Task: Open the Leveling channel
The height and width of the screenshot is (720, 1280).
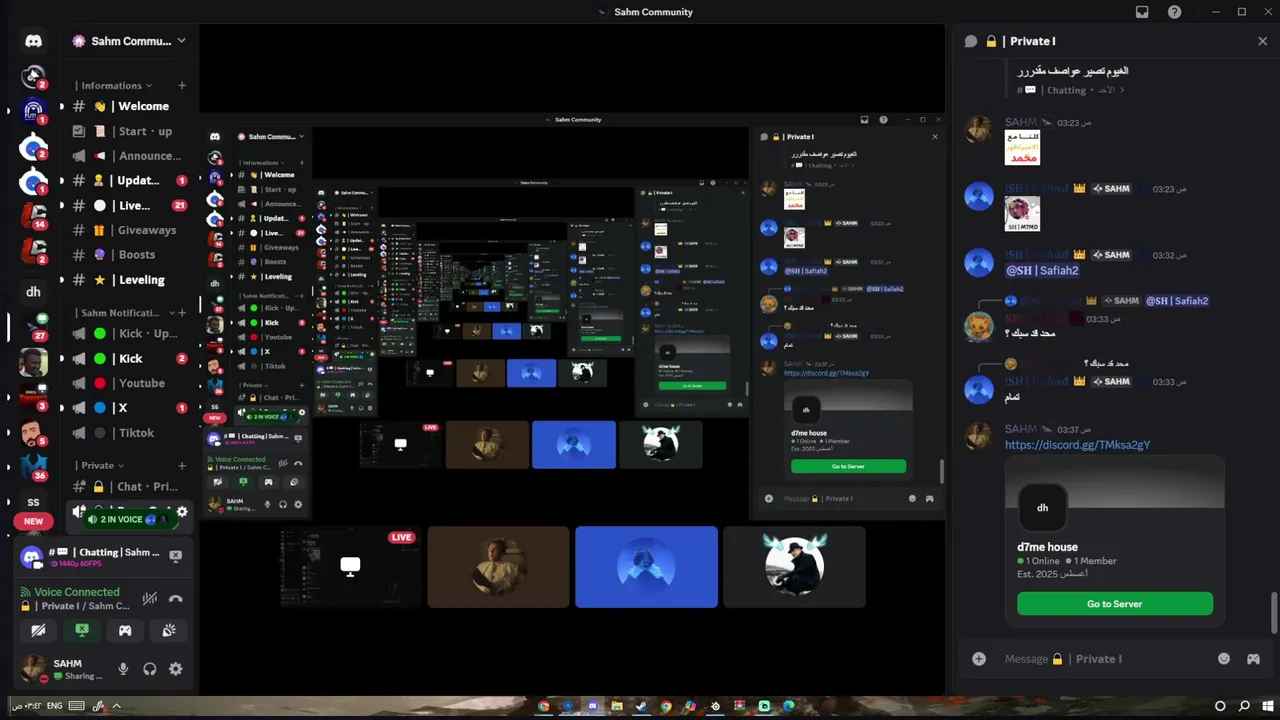Action: (130, 280)
